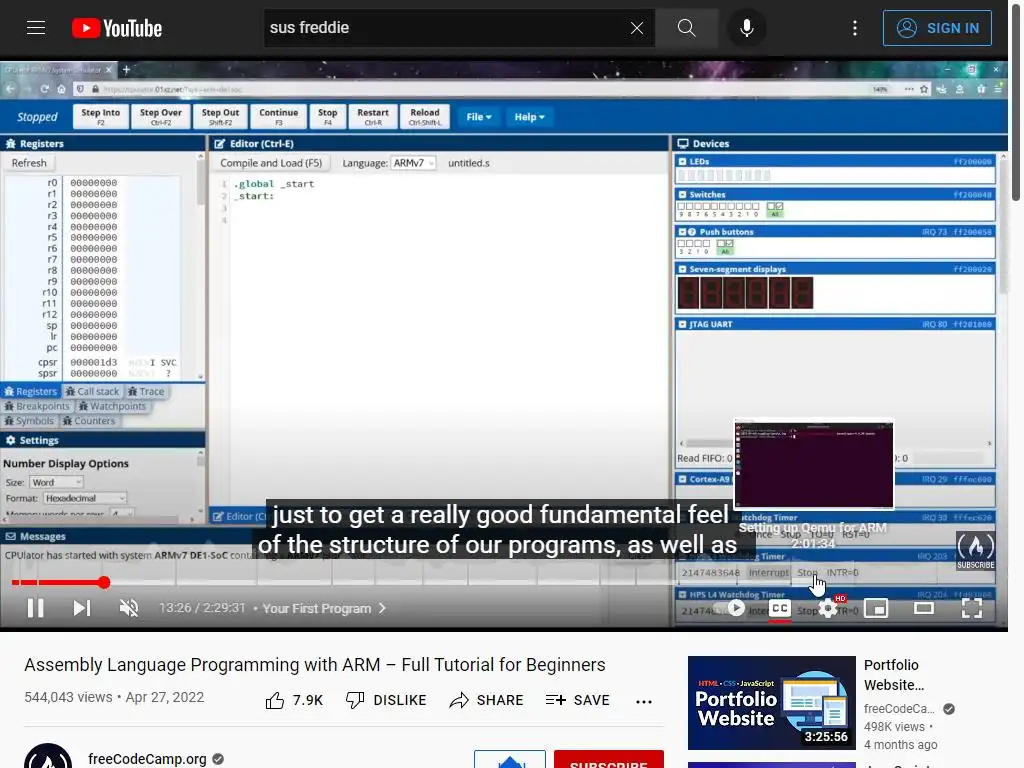Pause the playing video
1024x768 pixels.
coord(35,609)
